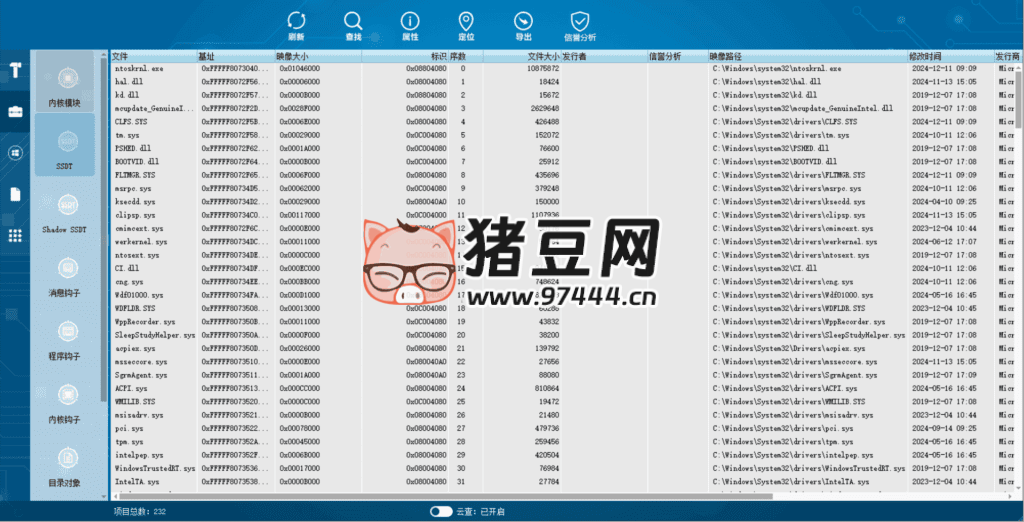
Task: Select the kd.dll file entry
Action: (x=127, y=95)
